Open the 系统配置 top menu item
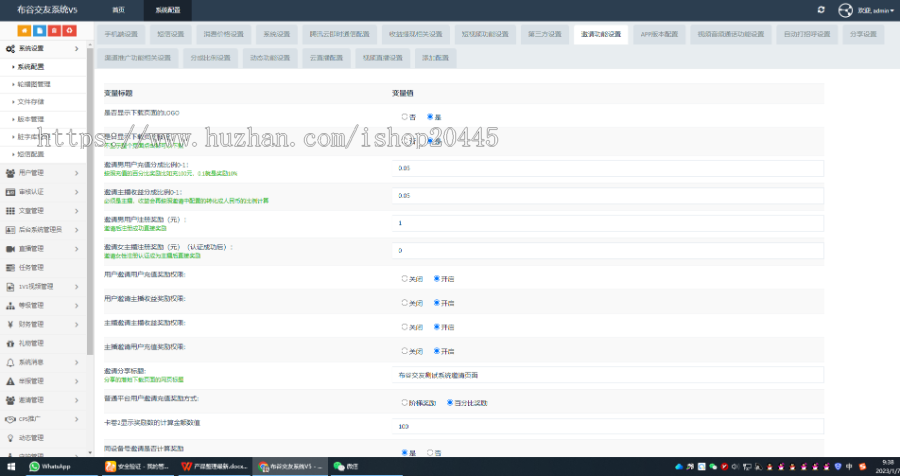 168,10
